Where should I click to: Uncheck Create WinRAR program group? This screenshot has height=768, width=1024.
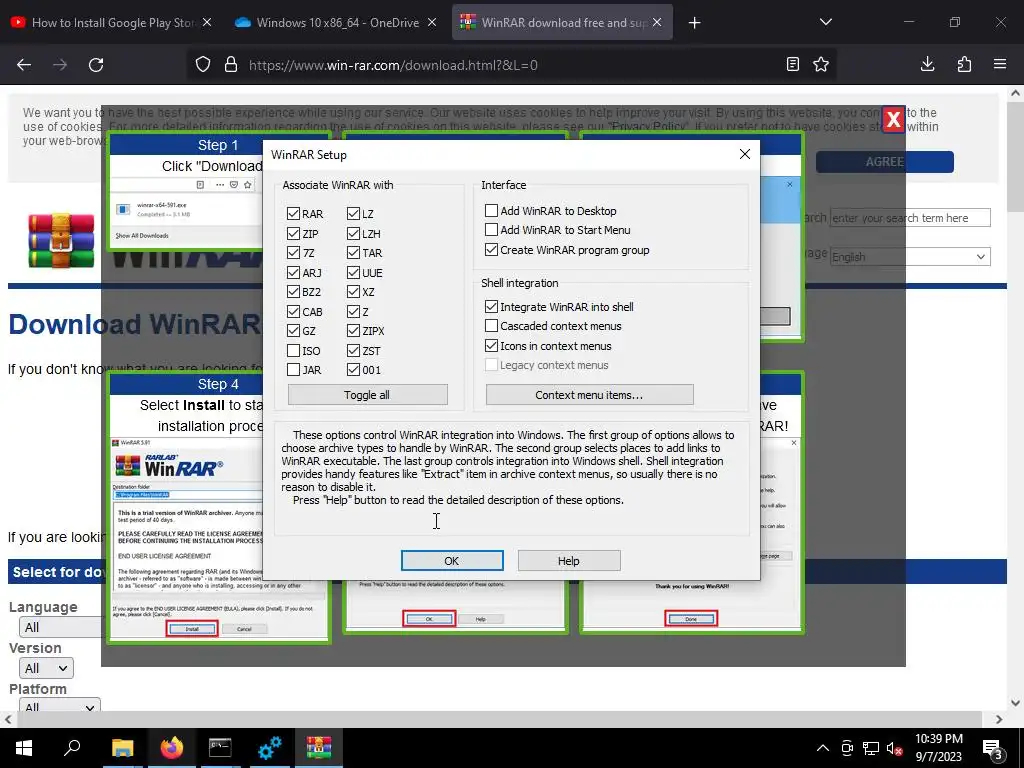pos(491,249)
